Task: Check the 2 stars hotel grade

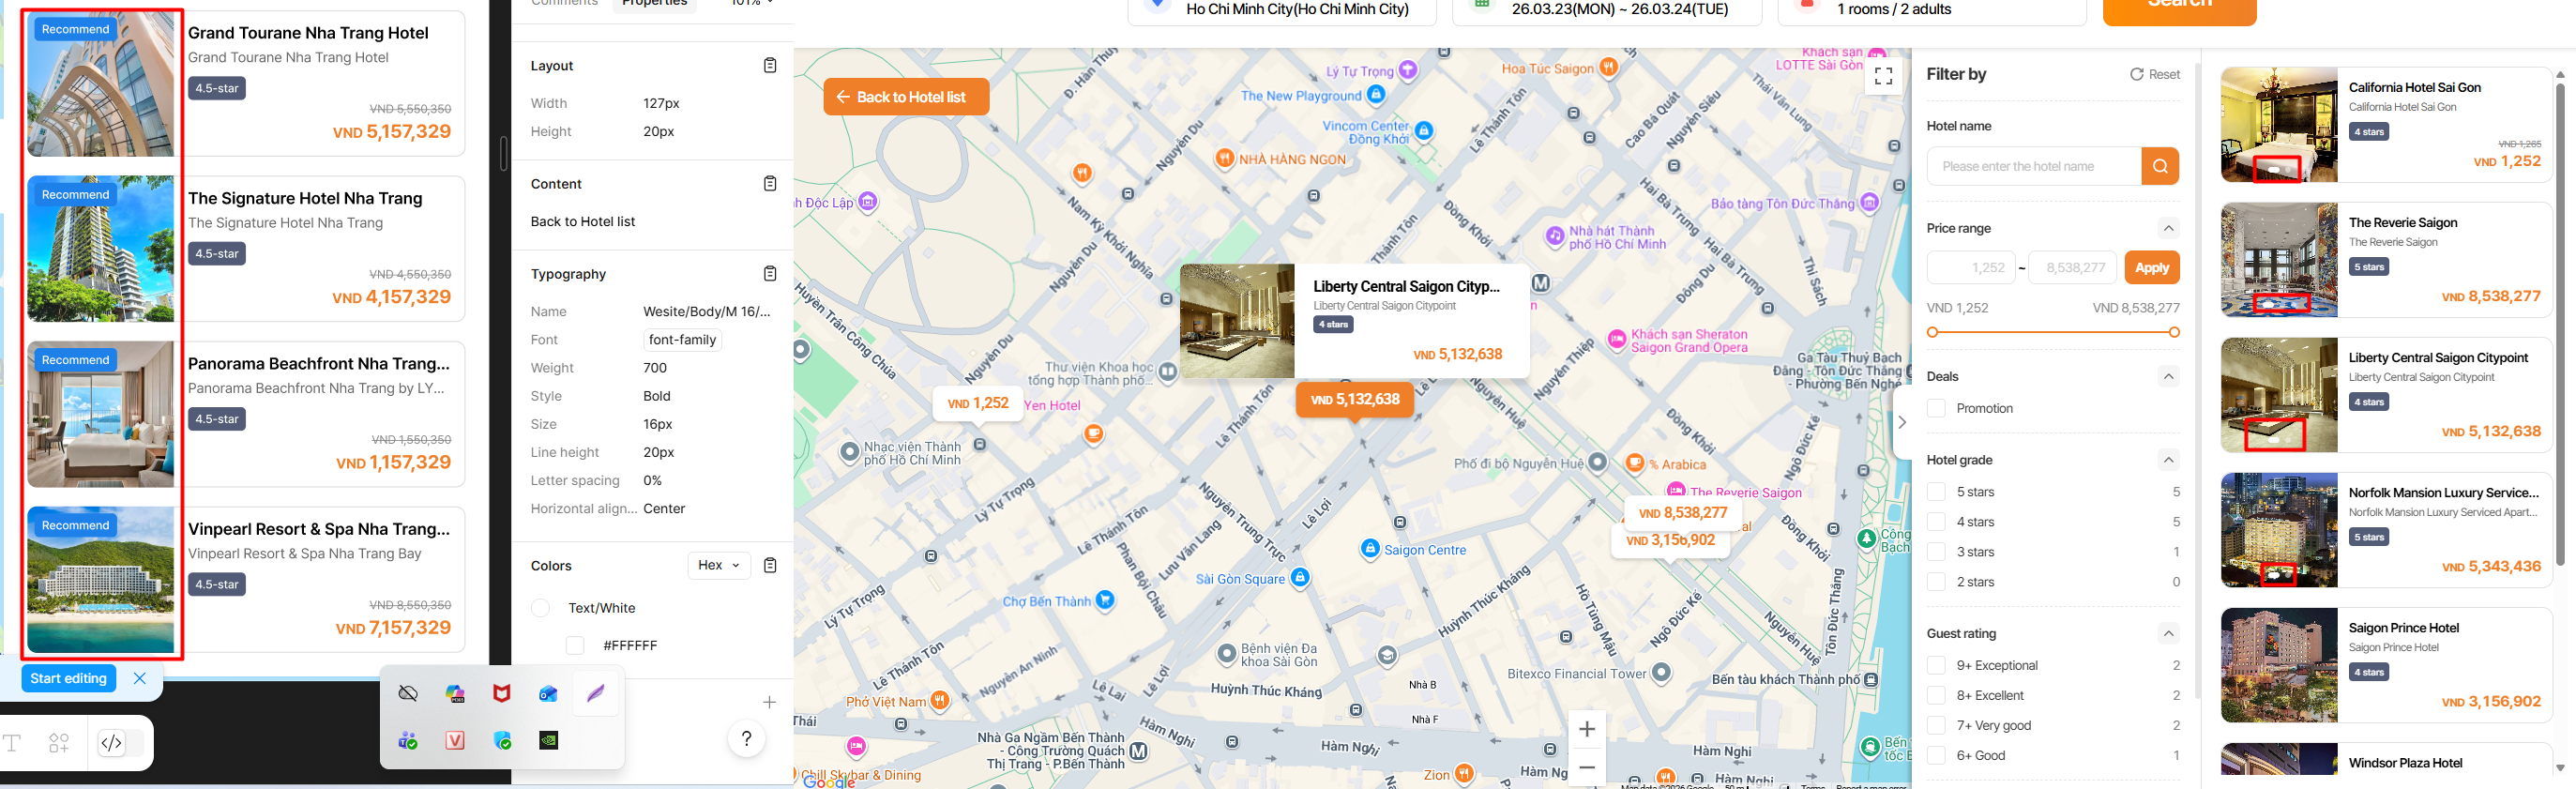Action: point(1936,582)
